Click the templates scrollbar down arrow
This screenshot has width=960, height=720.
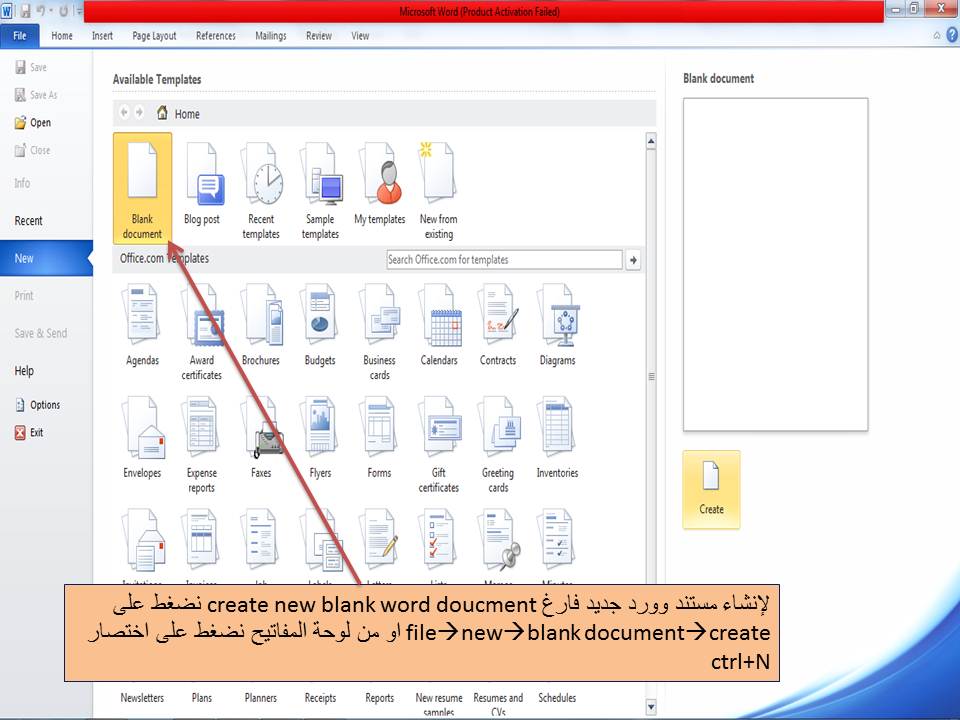point(651,707)
